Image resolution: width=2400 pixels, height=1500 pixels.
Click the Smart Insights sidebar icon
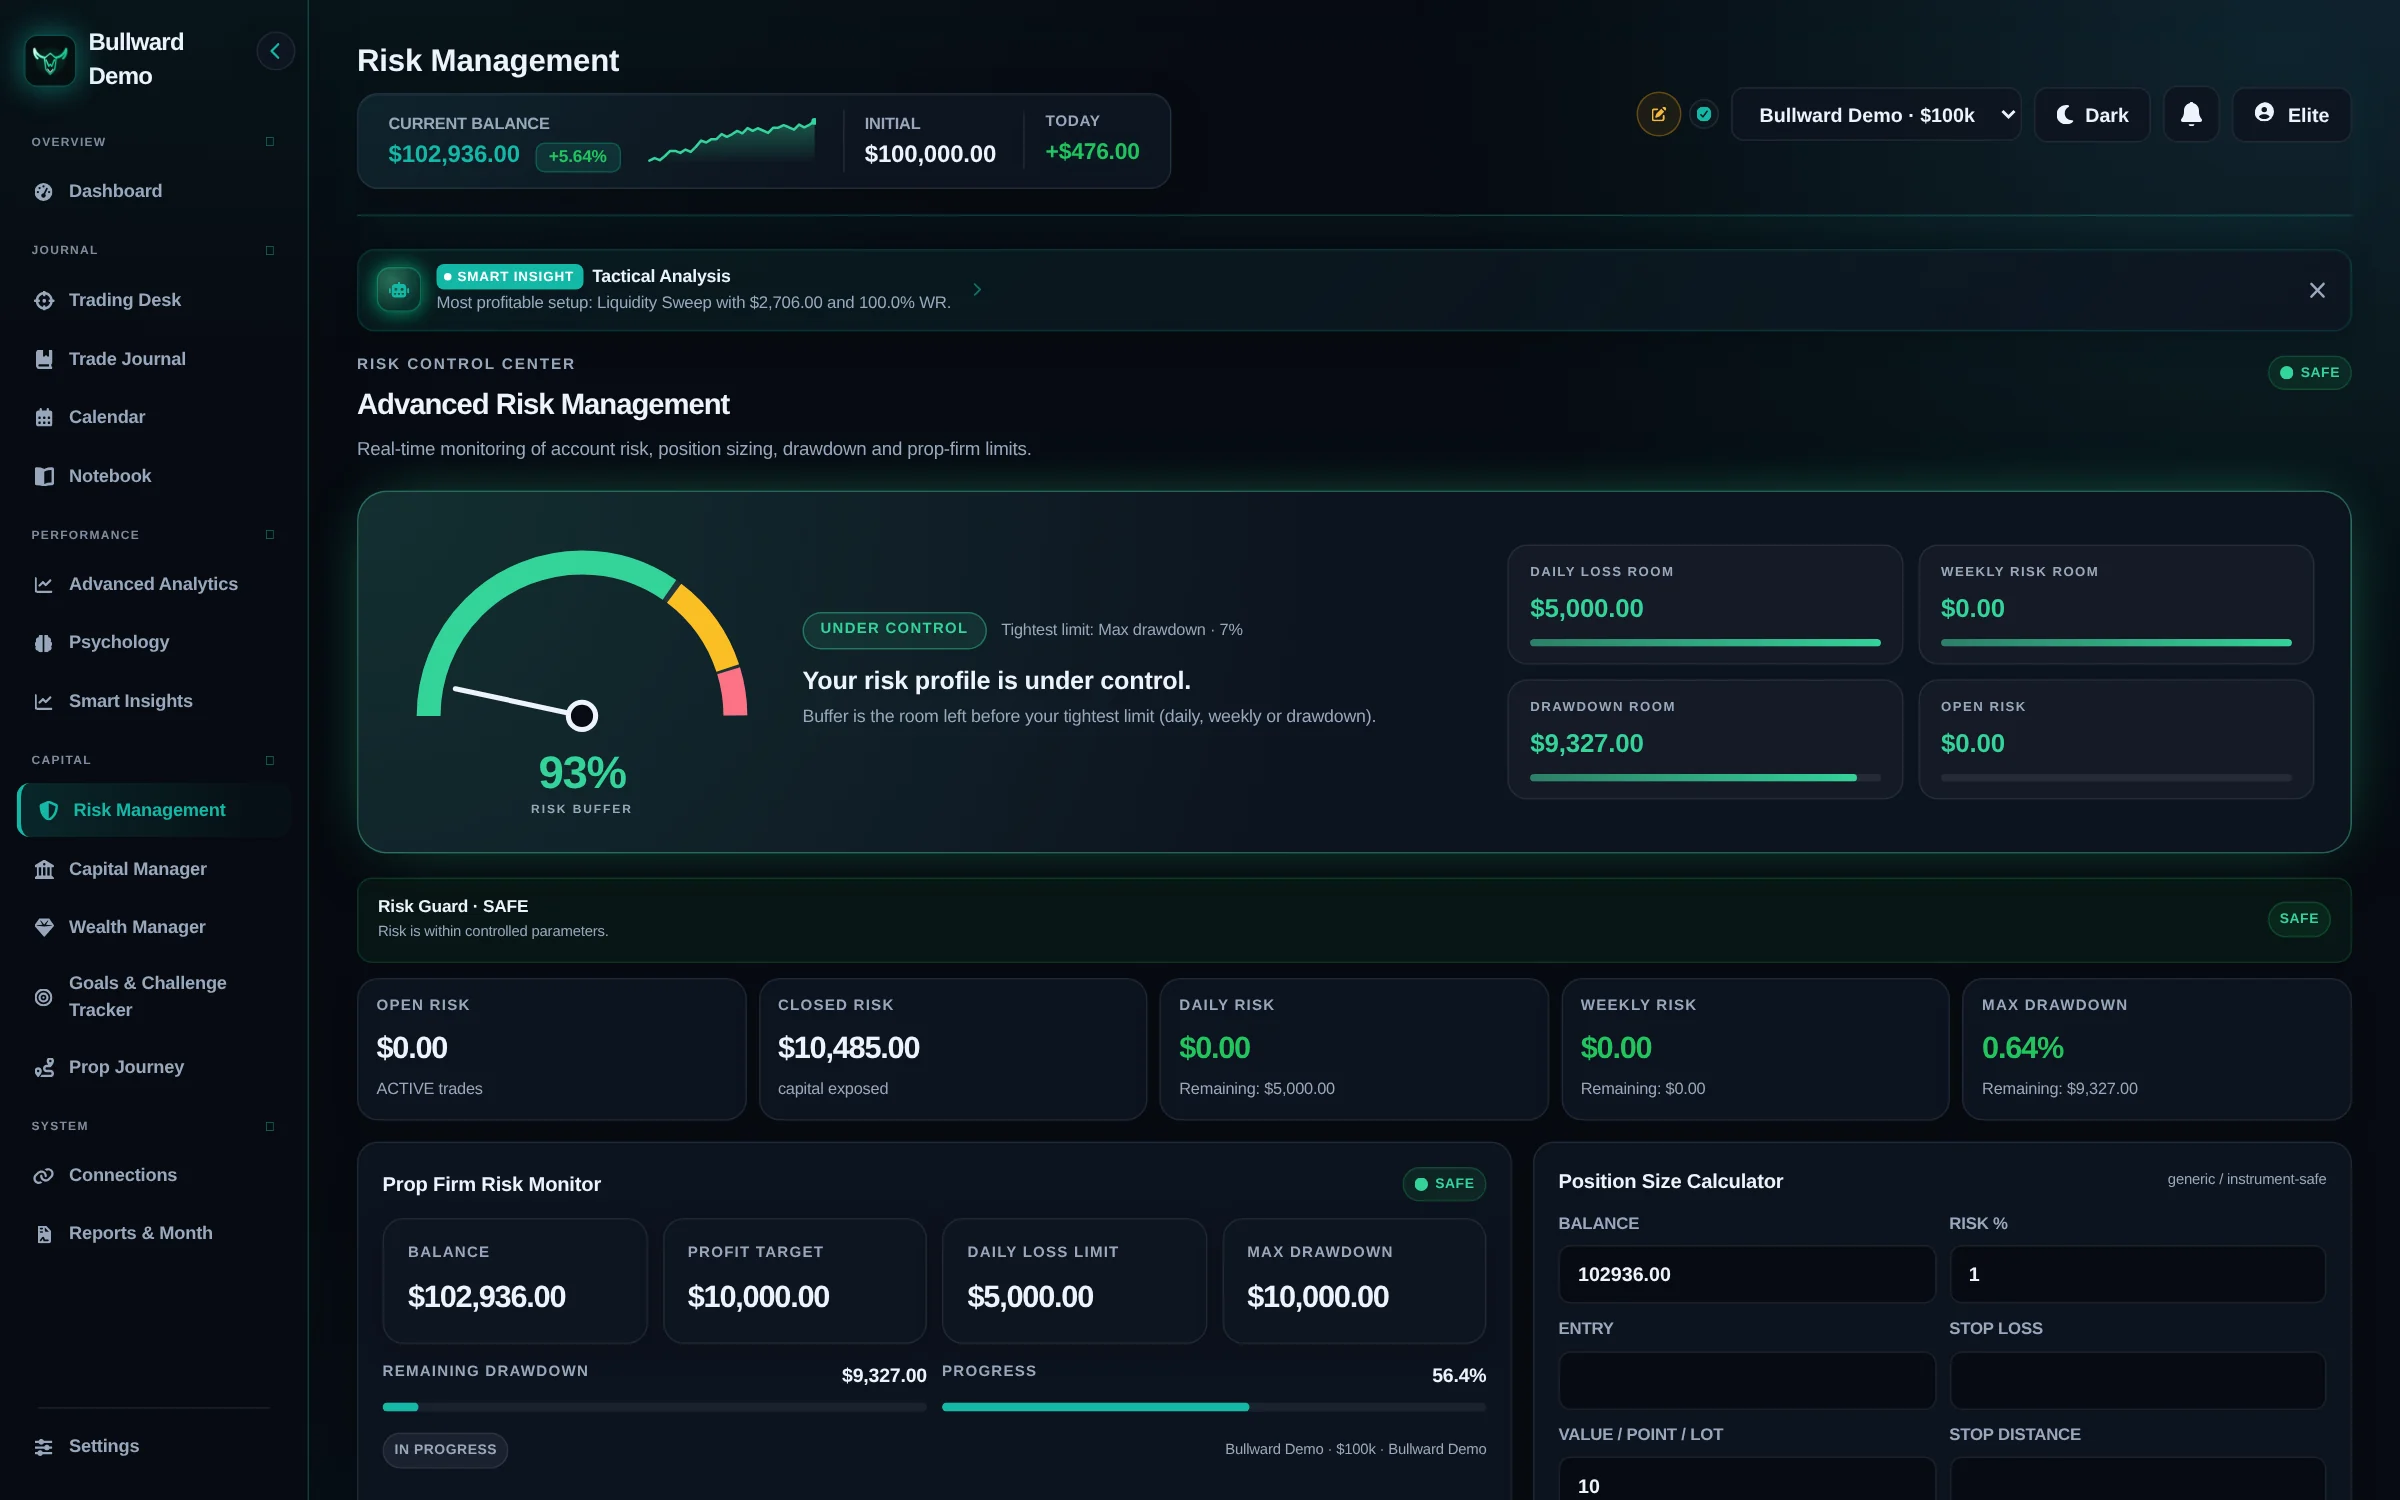(x=44, y=701)
